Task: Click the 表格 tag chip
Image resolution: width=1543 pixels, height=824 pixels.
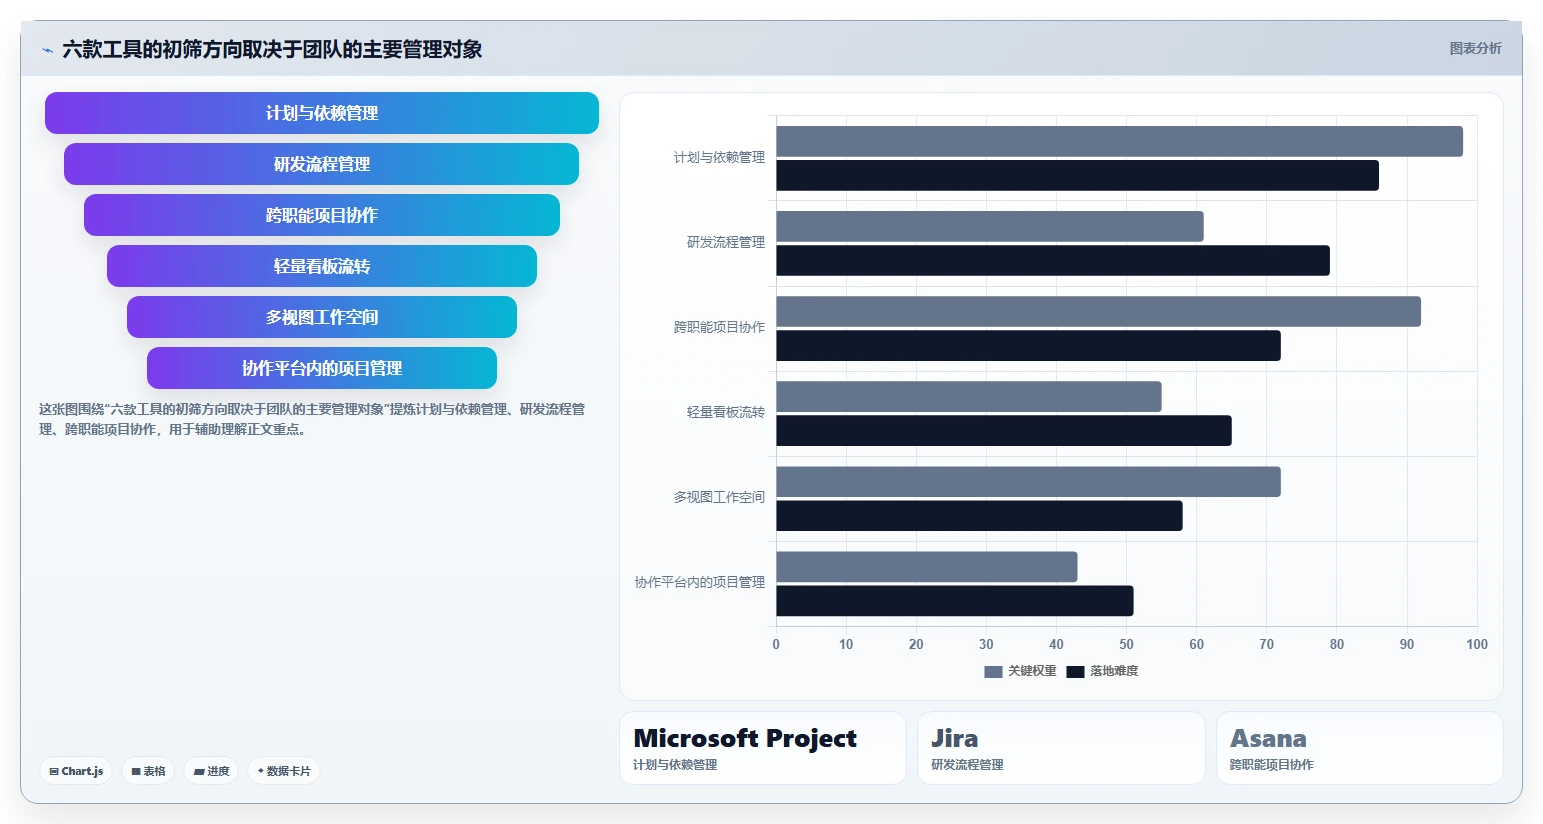Action: tap(148, 771)
